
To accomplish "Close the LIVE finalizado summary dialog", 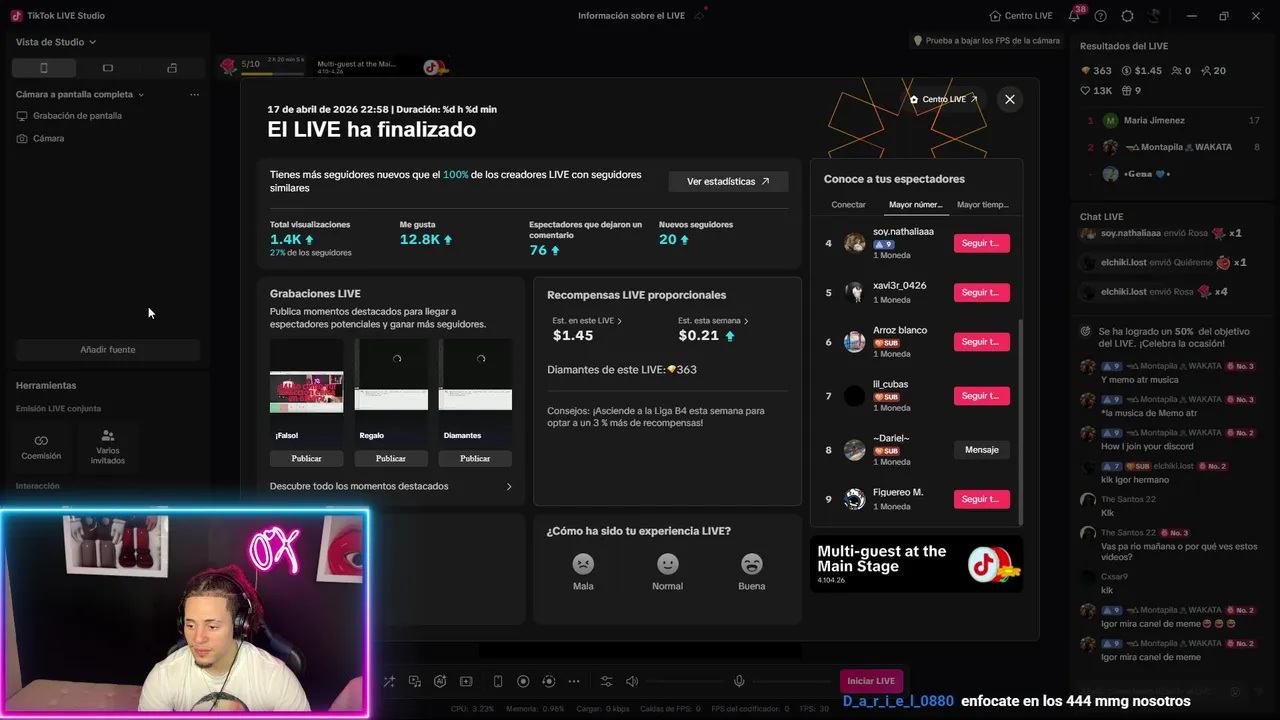I will pos(1010,99).
